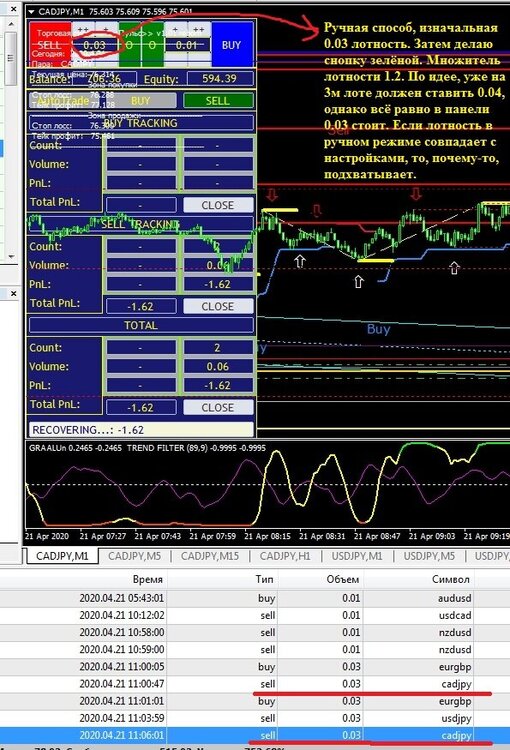This screenshot has height=750, width=510.
Task: Click CLOSE in the SELL TRACKING section
Action: tap(218, 306)
